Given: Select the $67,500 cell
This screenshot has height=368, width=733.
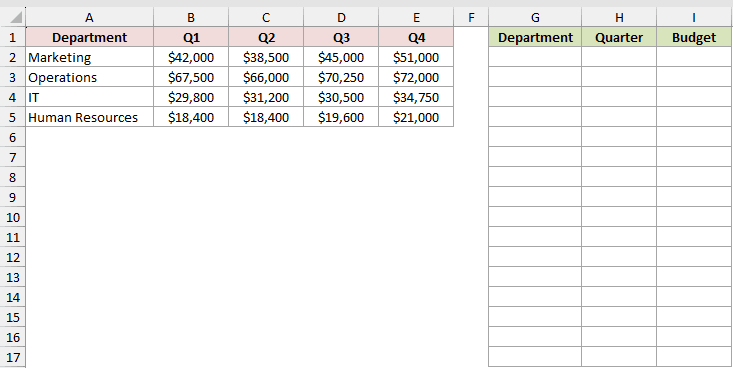Looking at the screenshot, I should click(191, 77).
